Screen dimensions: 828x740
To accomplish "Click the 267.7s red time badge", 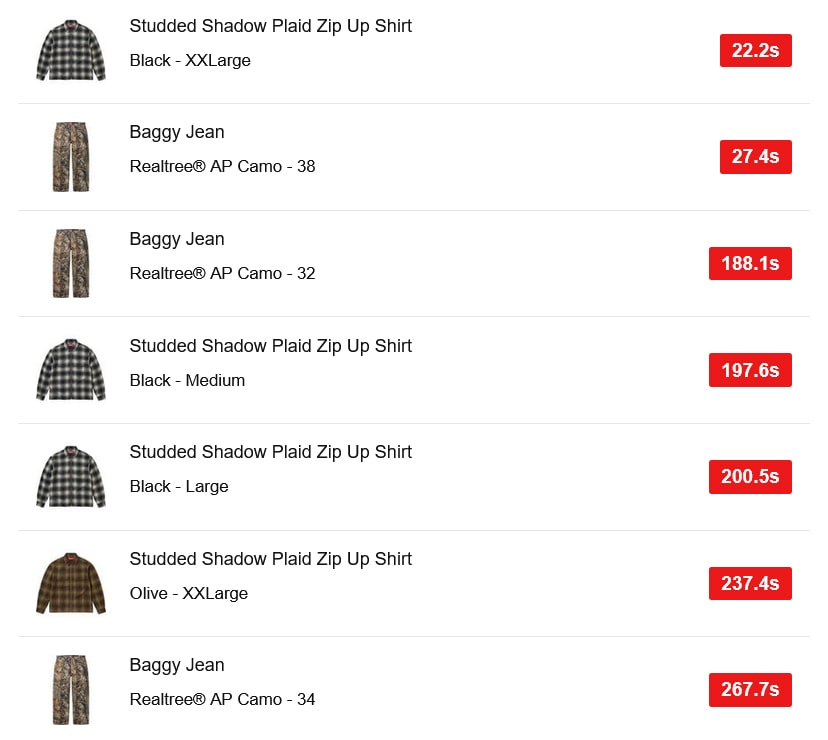I will click(750, 689).
